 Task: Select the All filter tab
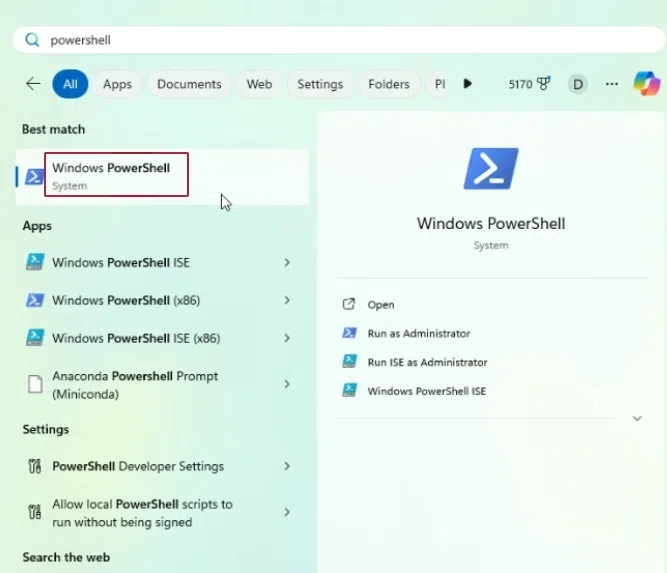tap(70, 84)
